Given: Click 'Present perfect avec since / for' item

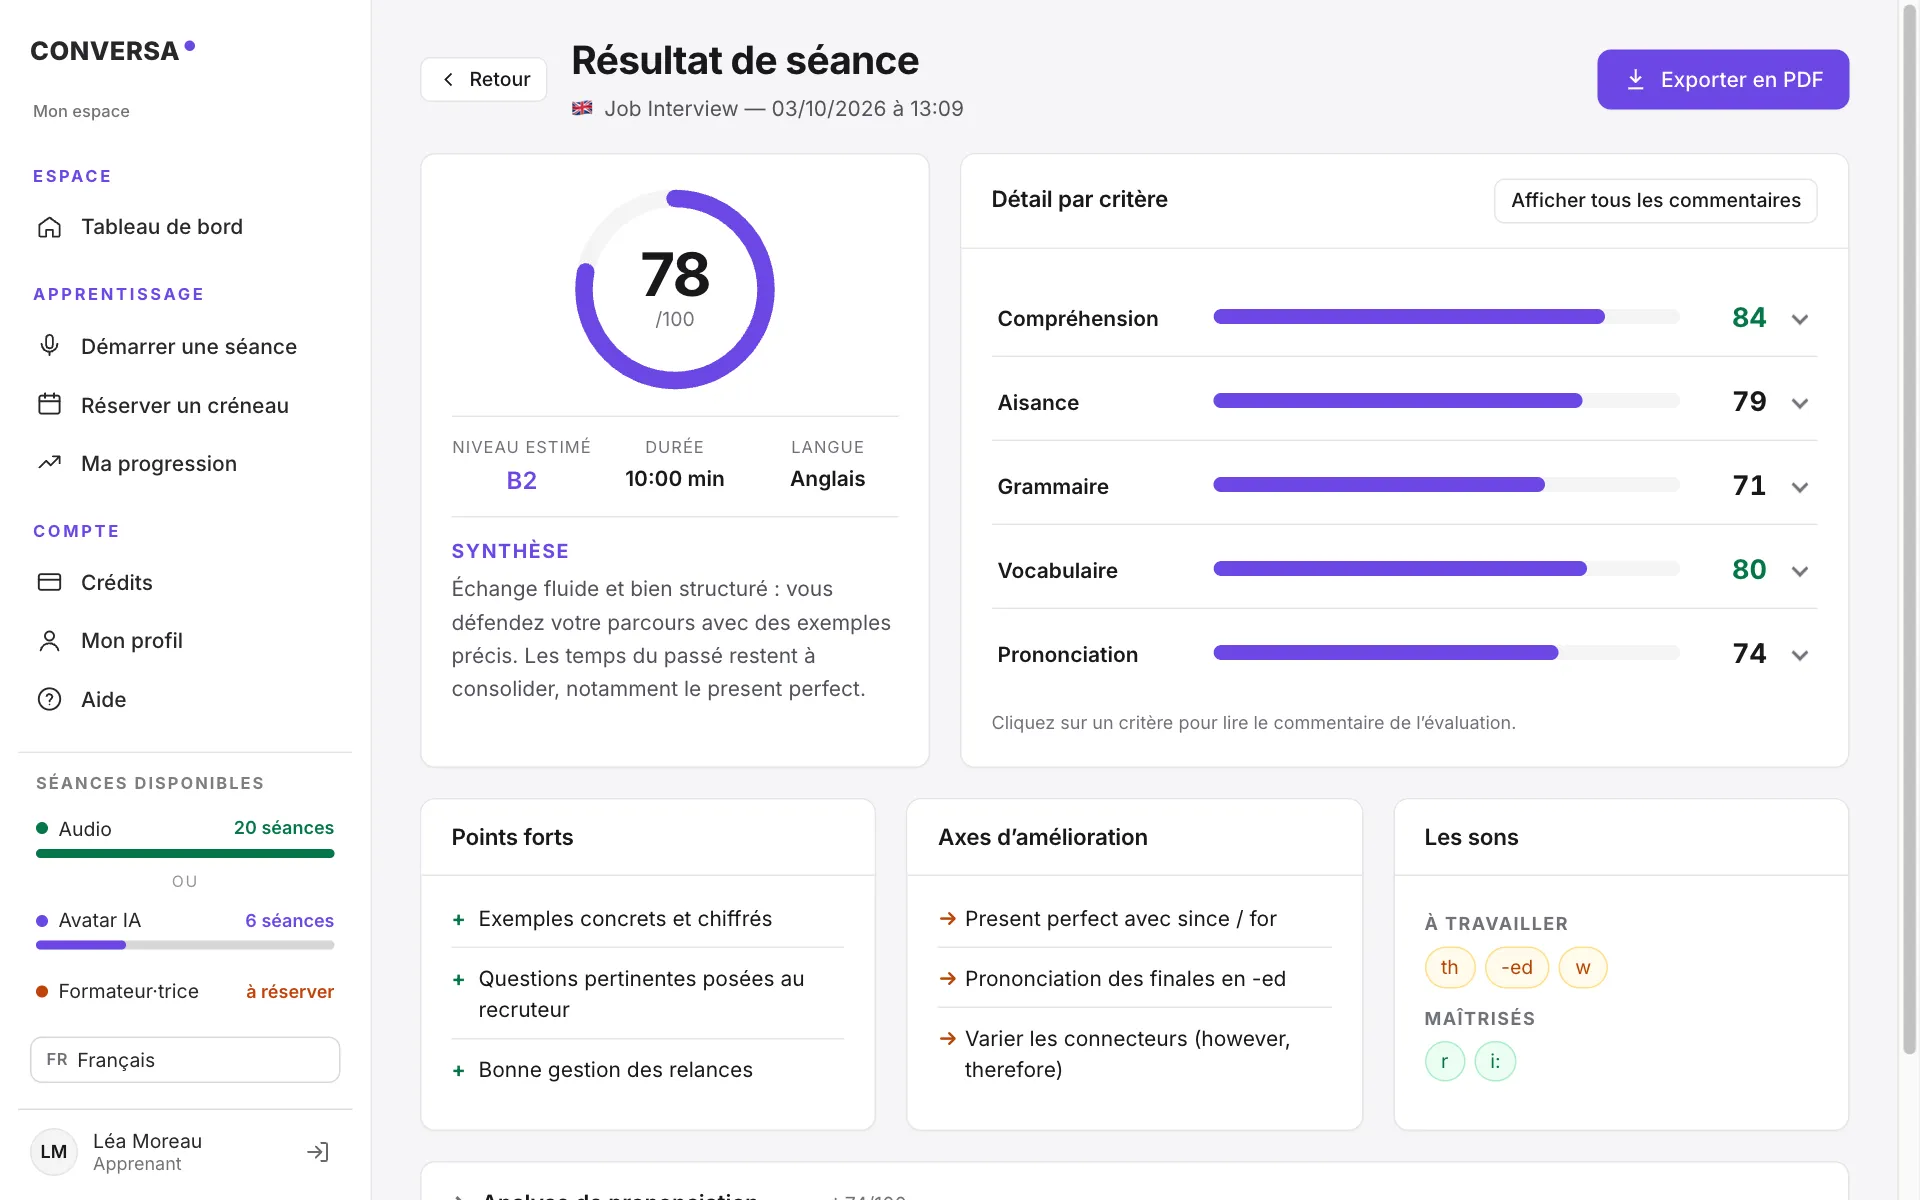Looking at the screenshot, I should [1120, 919].
